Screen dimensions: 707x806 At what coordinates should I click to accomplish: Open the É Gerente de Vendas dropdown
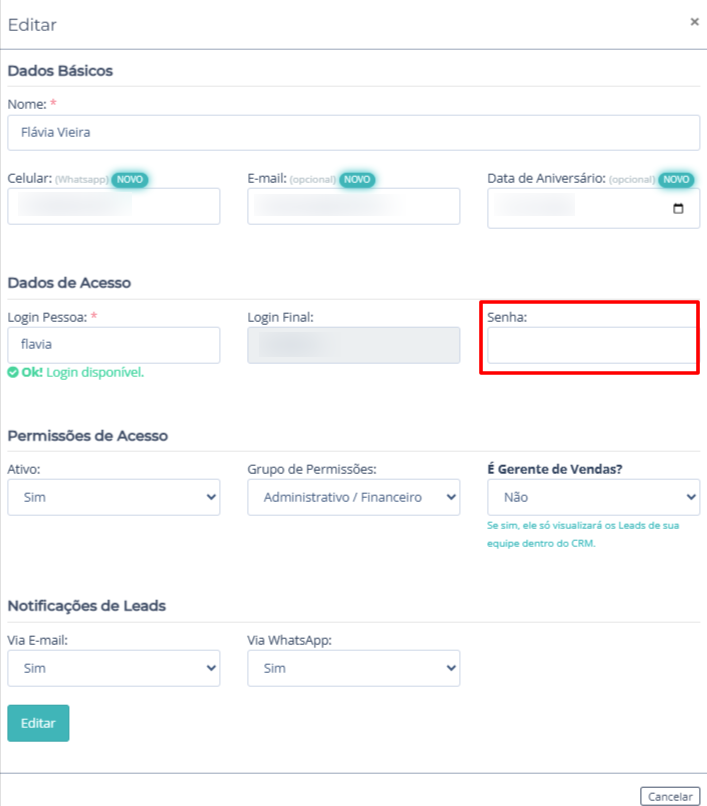[x=594, y=497]
